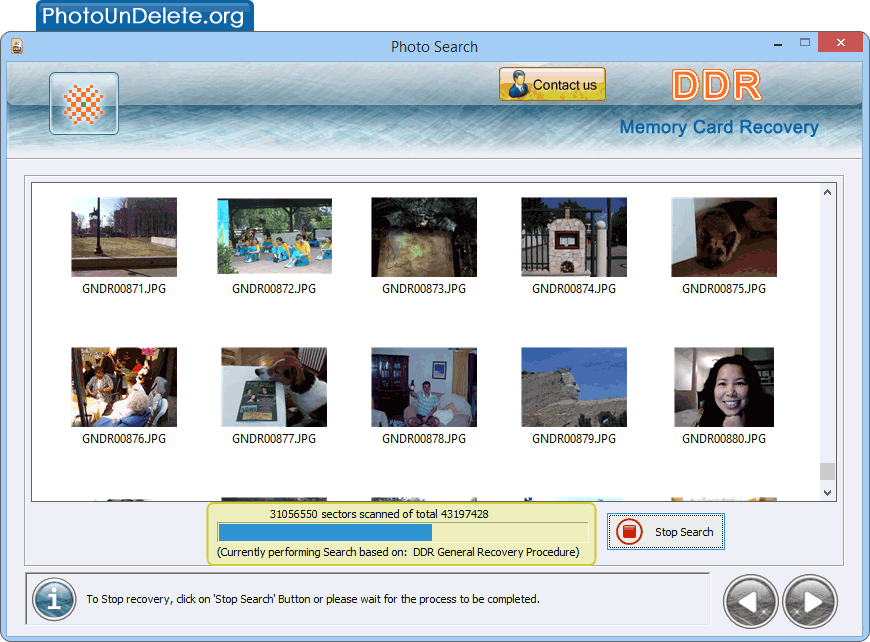Click the application icon in the title bar
870x642 pixels.
15,46
